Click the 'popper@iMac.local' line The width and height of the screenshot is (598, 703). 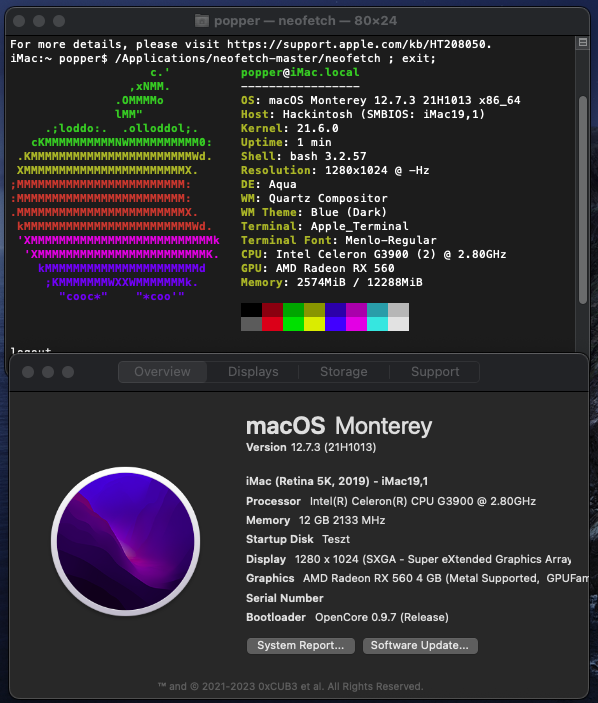point(300,72)
